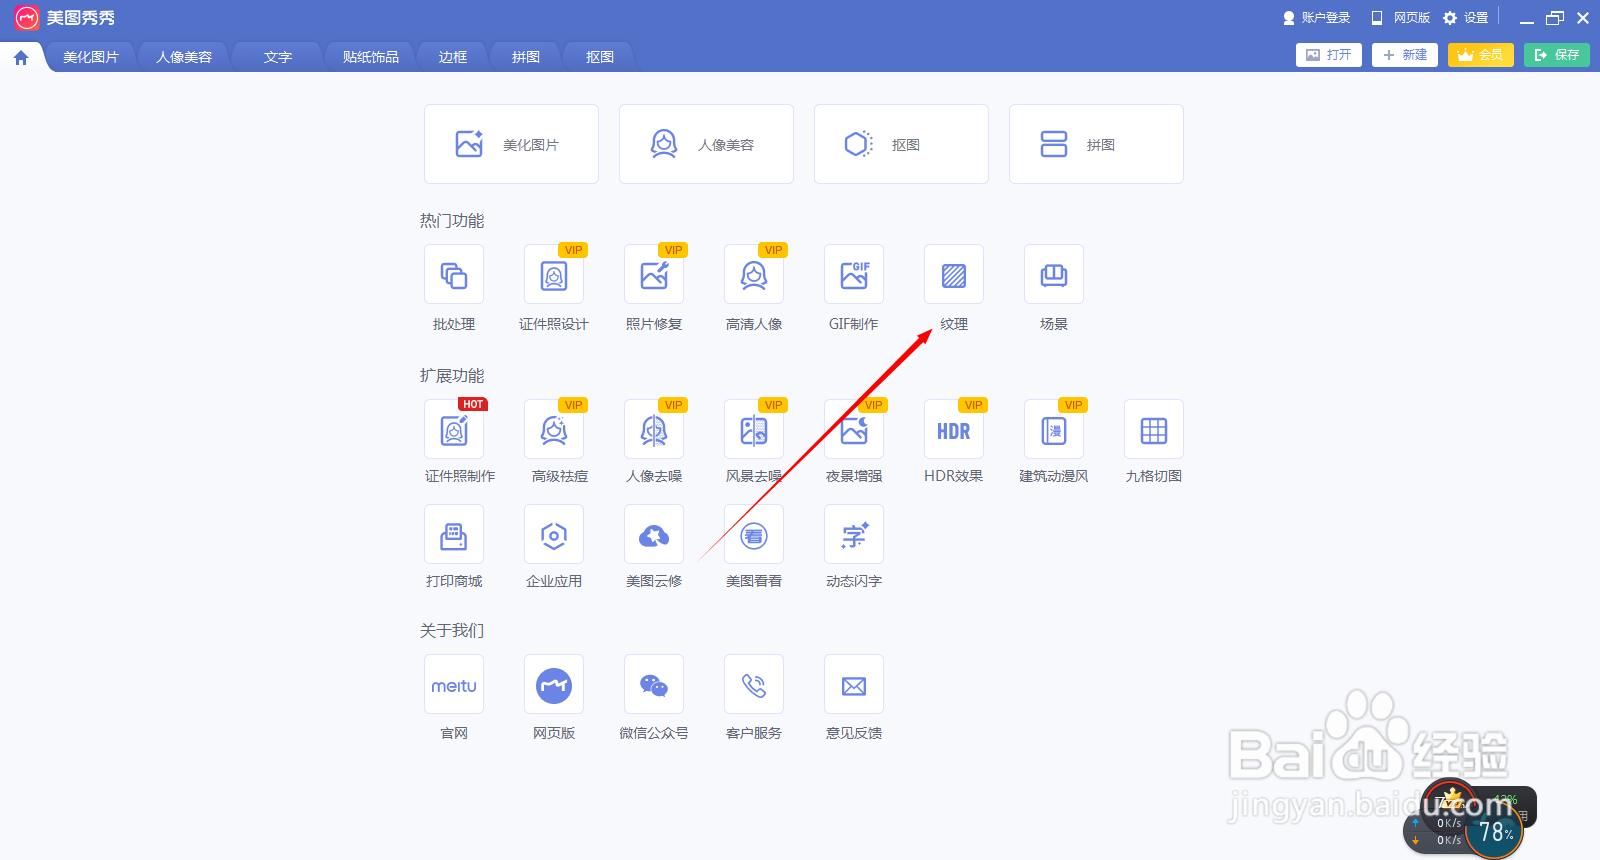
Task: Open the 场景 scene feature
Action: click(1054, 275)
